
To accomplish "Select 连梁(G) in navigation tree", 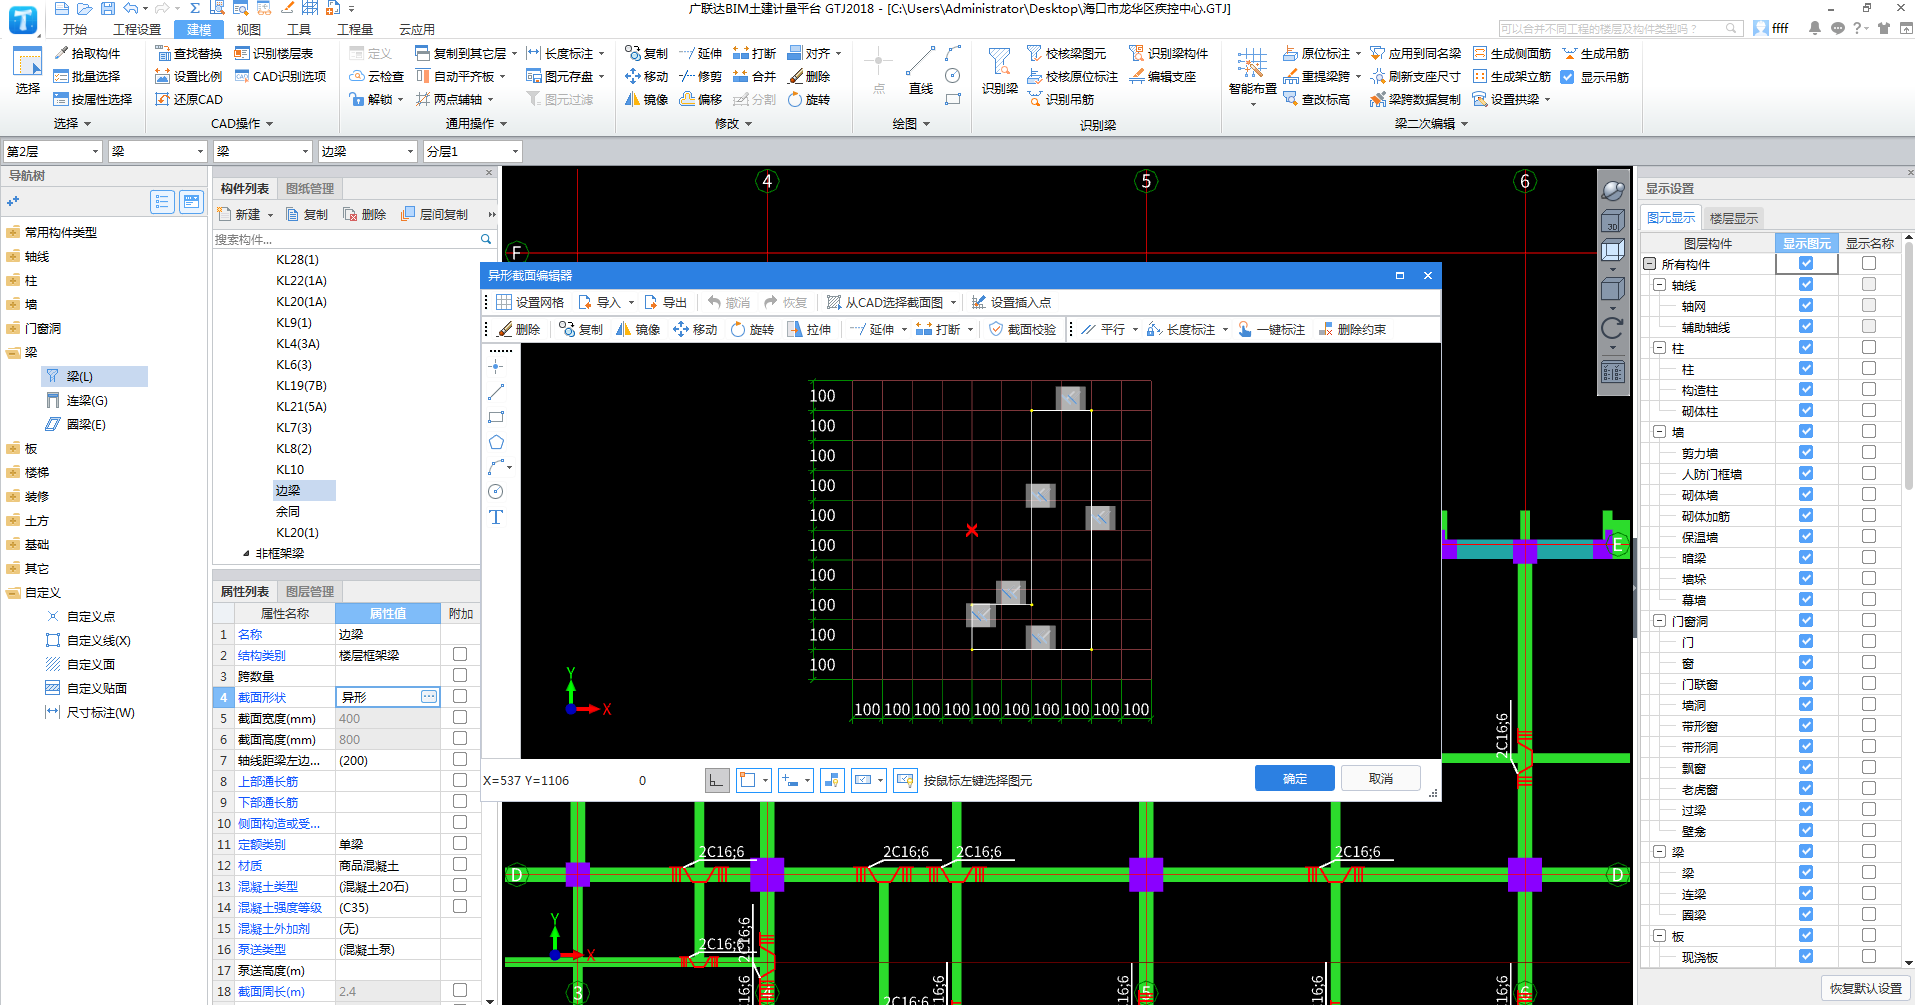I will point(86,400).
